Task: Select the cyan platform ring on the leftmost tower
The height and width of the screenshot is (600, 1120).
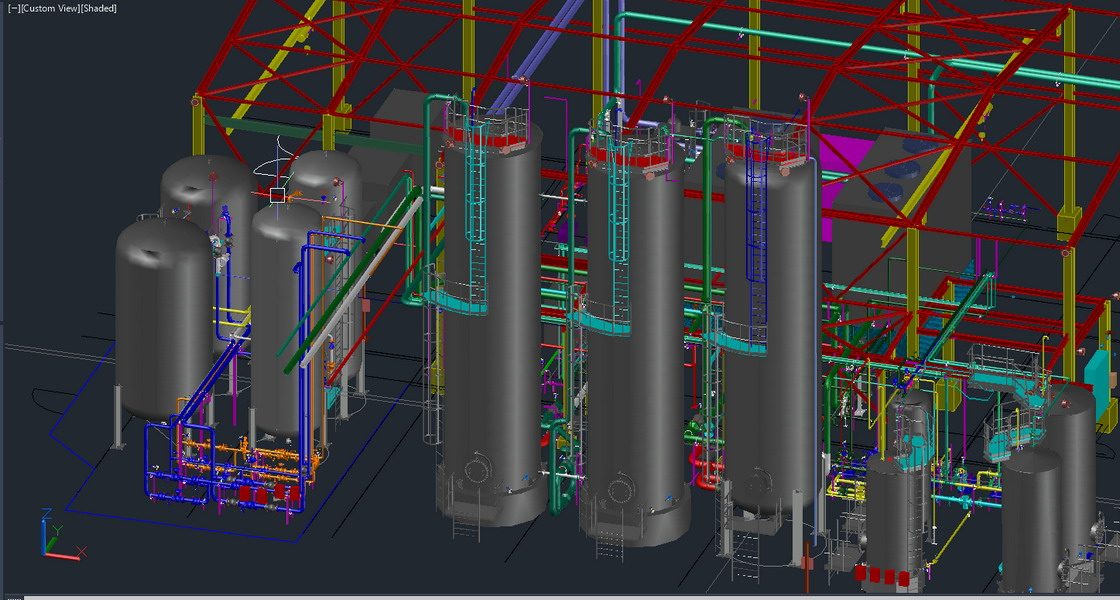Action: click(x=460, y=300)
